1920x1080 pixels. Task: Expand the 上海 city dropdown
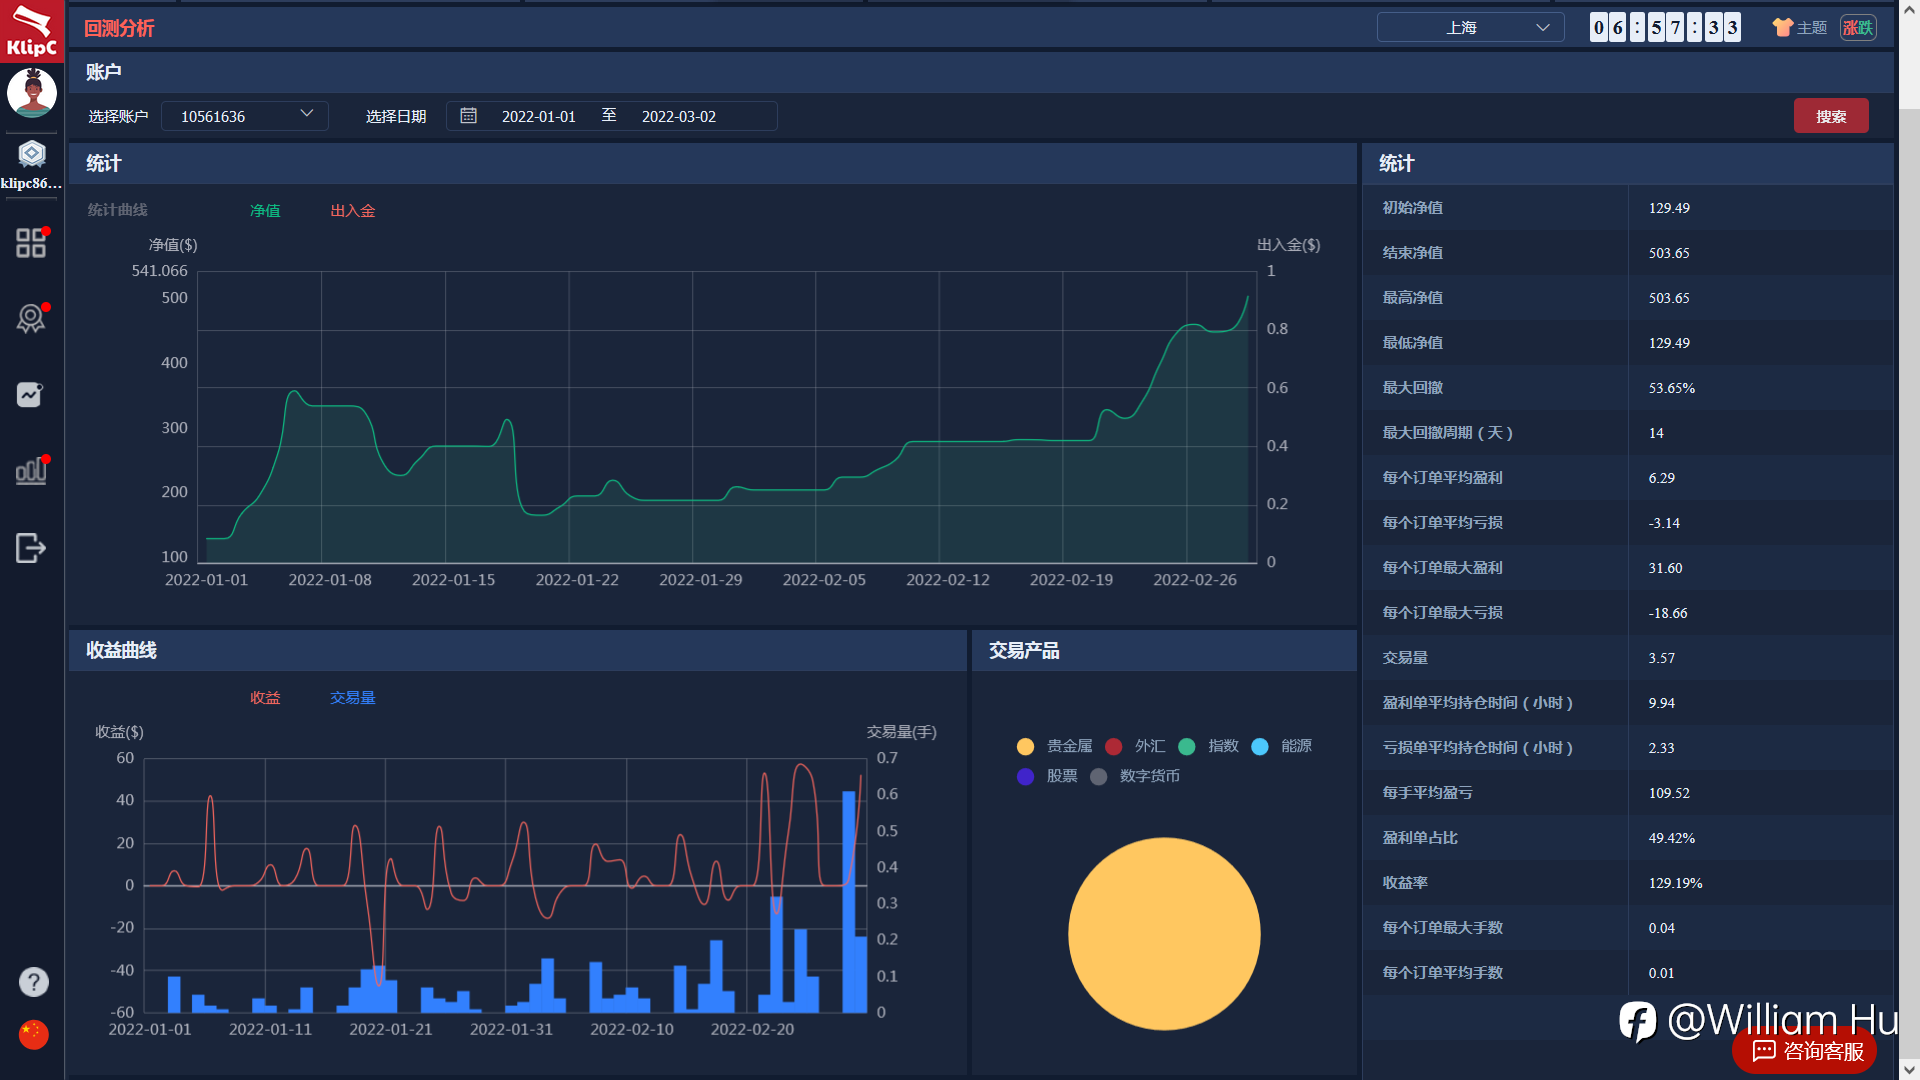pyautogui.click(x=1470, y=28)
